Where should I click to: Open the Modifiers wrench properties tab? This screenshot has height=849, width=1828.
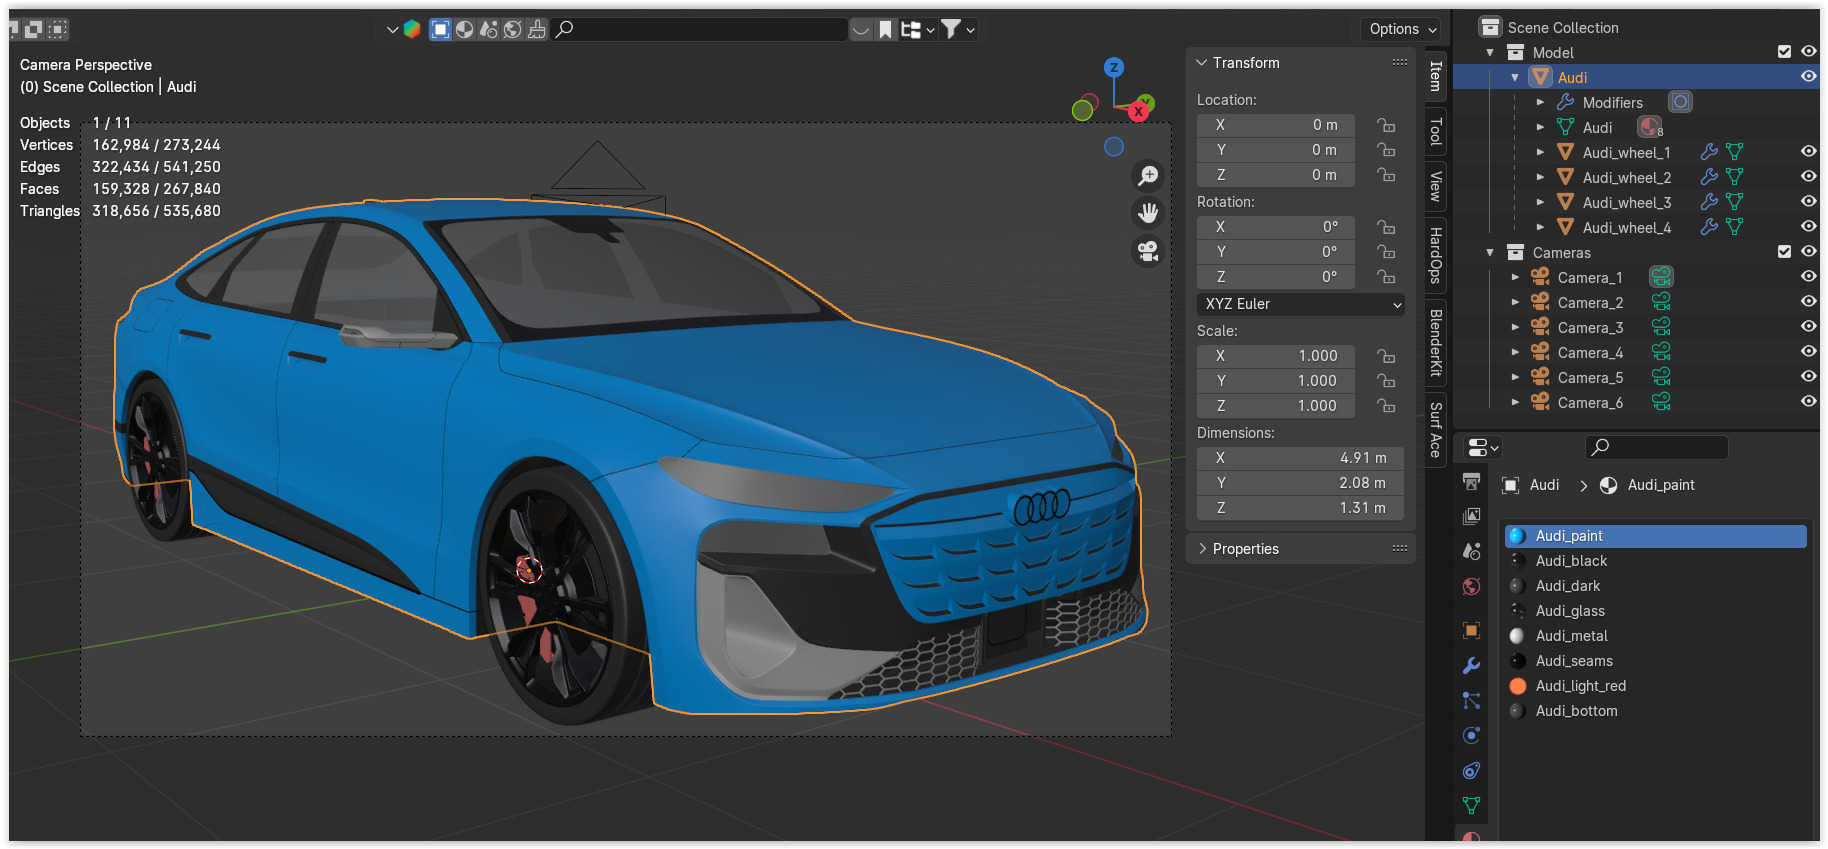1471,666
